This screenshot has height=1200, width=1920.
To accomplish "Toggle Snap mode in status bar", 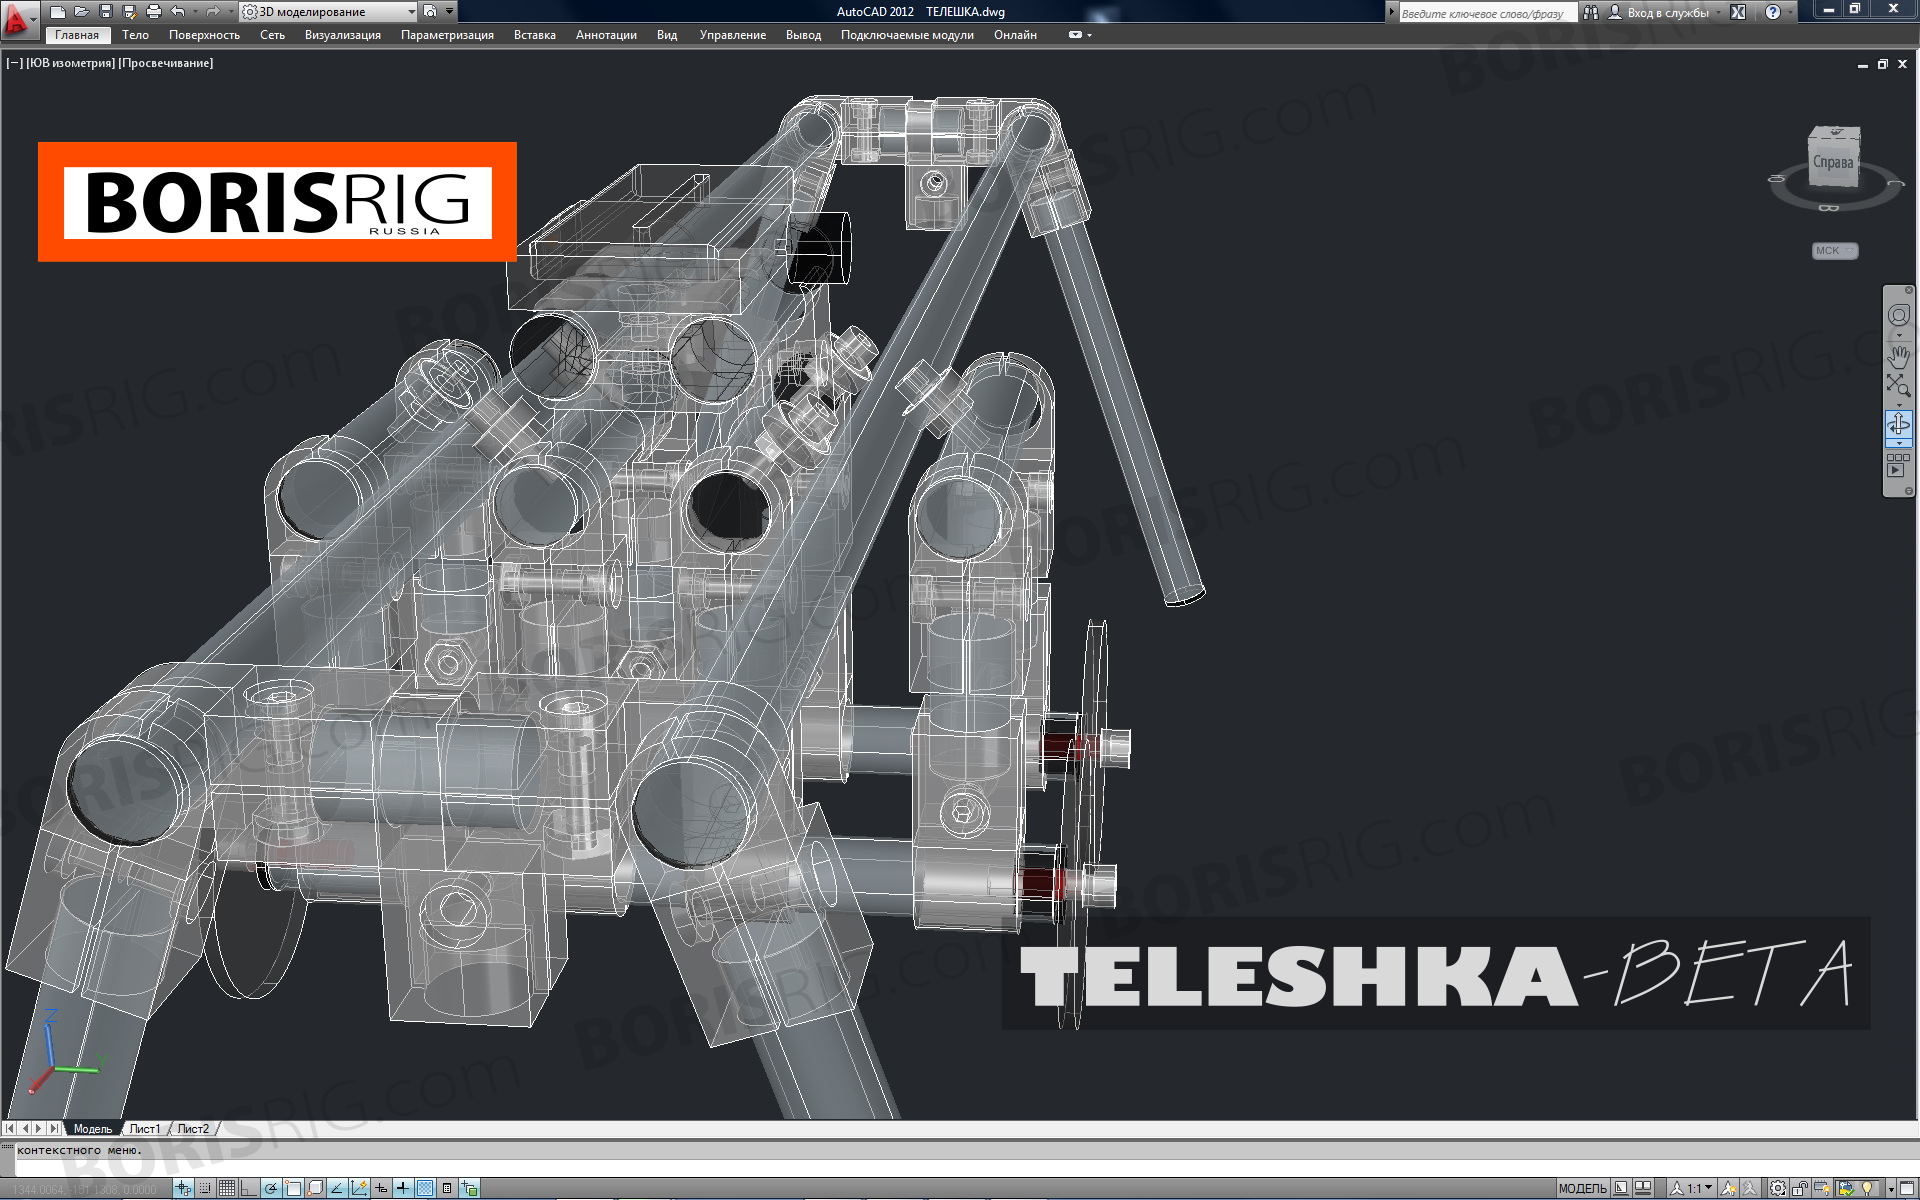I will point(205,1188).
